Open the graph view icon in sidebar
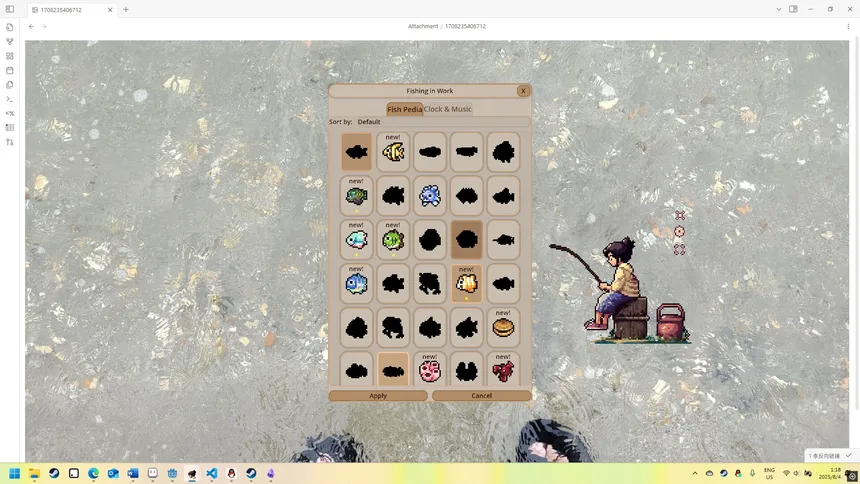Screen dimensions: 860x484 pos(10,42)
